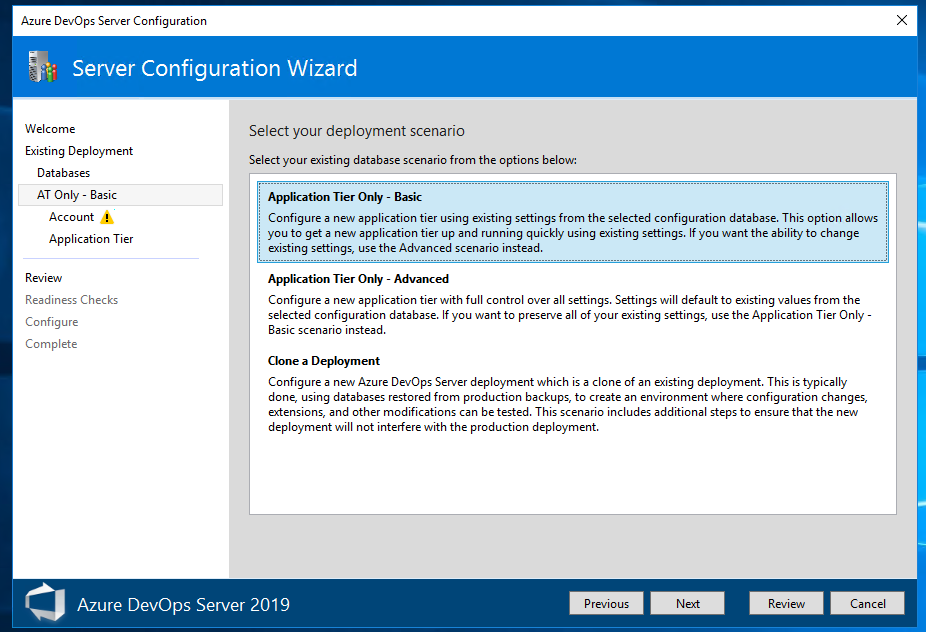Click the Complete step in sidebar
926x632 pixels.
coord(51,344)
